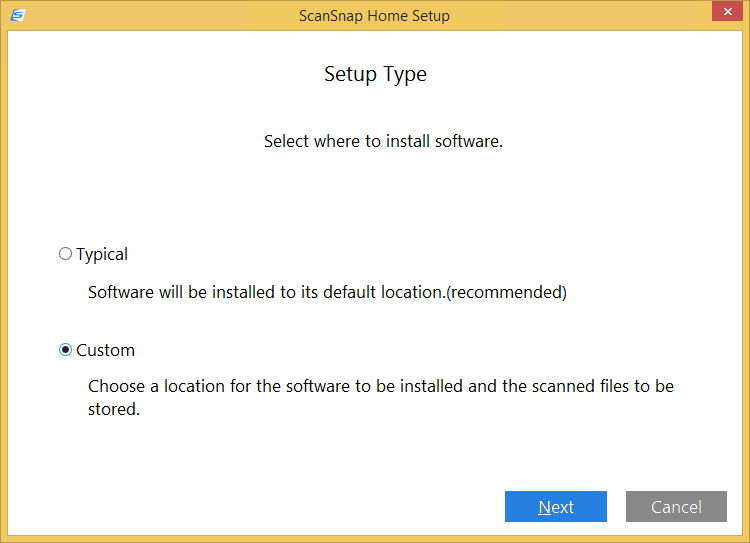The image size is (750, 543).
Task: Click the Setup Type heading
Action: (x=375, y=75)
